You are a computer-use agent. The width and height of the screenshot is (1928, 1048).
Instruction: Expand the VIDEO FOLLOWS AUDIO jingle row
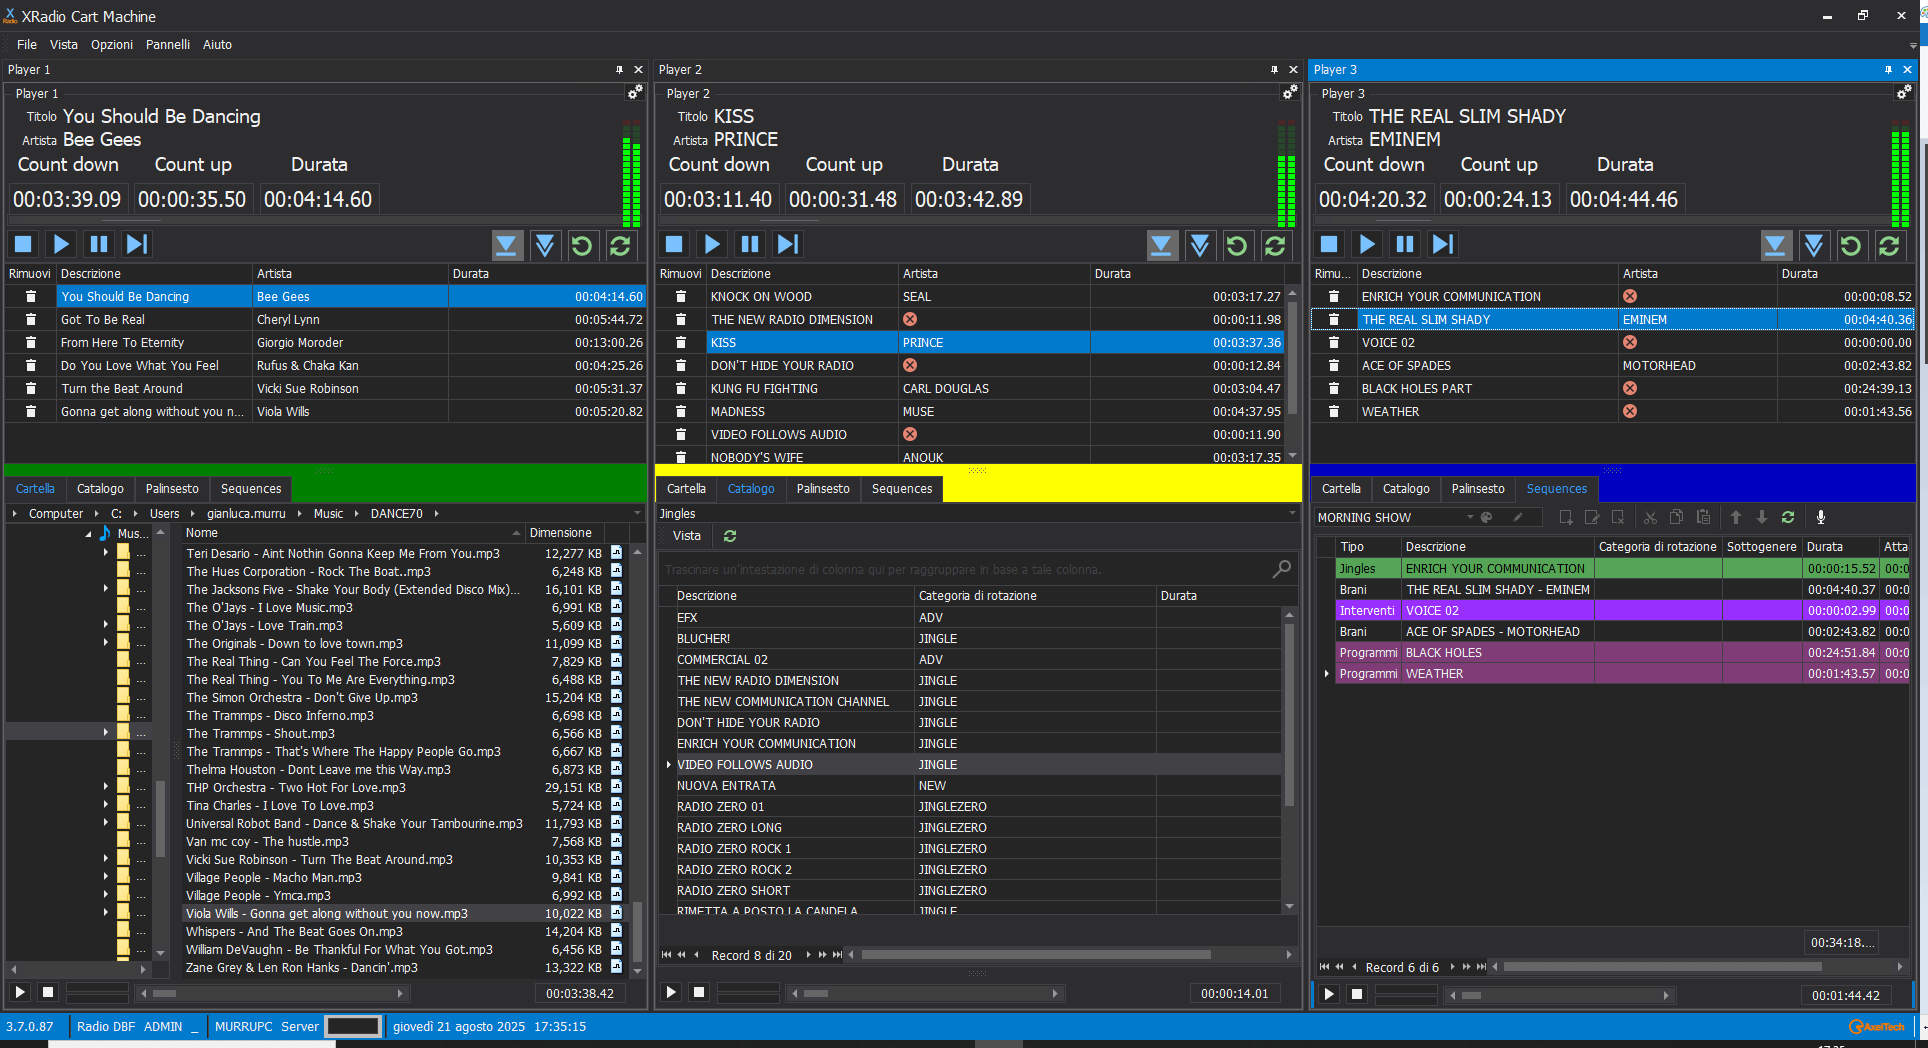668,765
